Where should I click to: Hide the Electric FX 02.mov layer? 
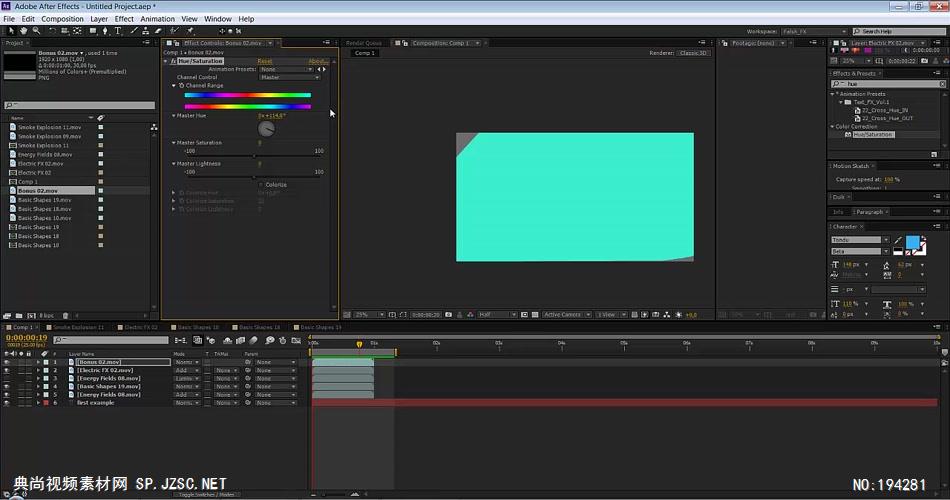click(x=7, y=370)
